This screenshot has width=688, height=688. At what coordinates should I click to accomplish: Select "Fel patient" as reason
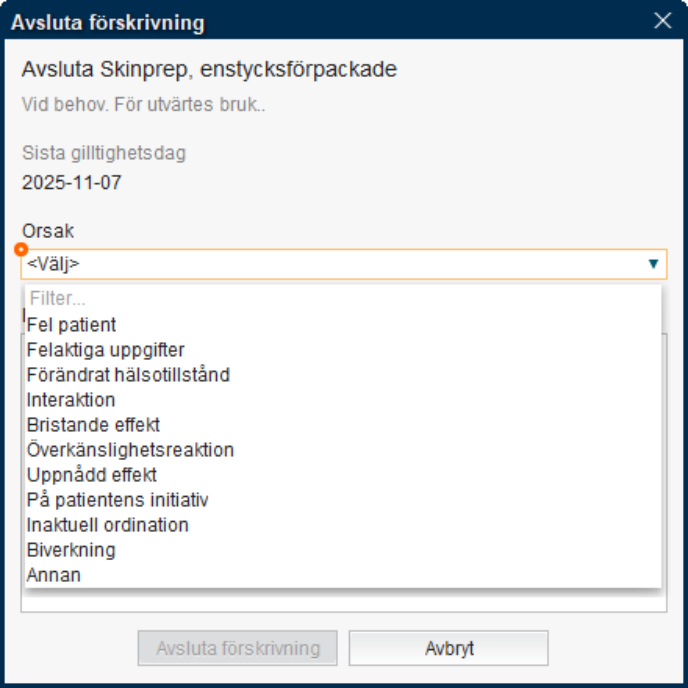(x=72, y=325)
